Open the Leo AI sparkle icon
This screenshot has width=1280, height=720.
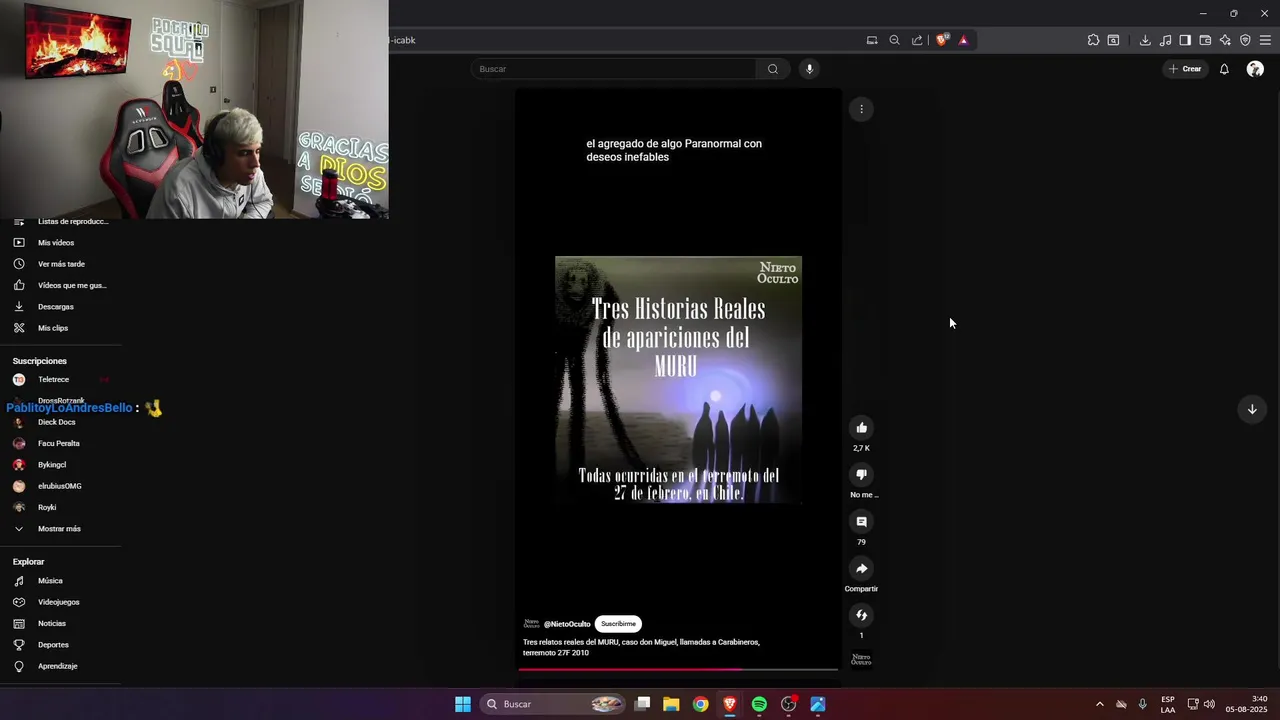(1225, 40)
